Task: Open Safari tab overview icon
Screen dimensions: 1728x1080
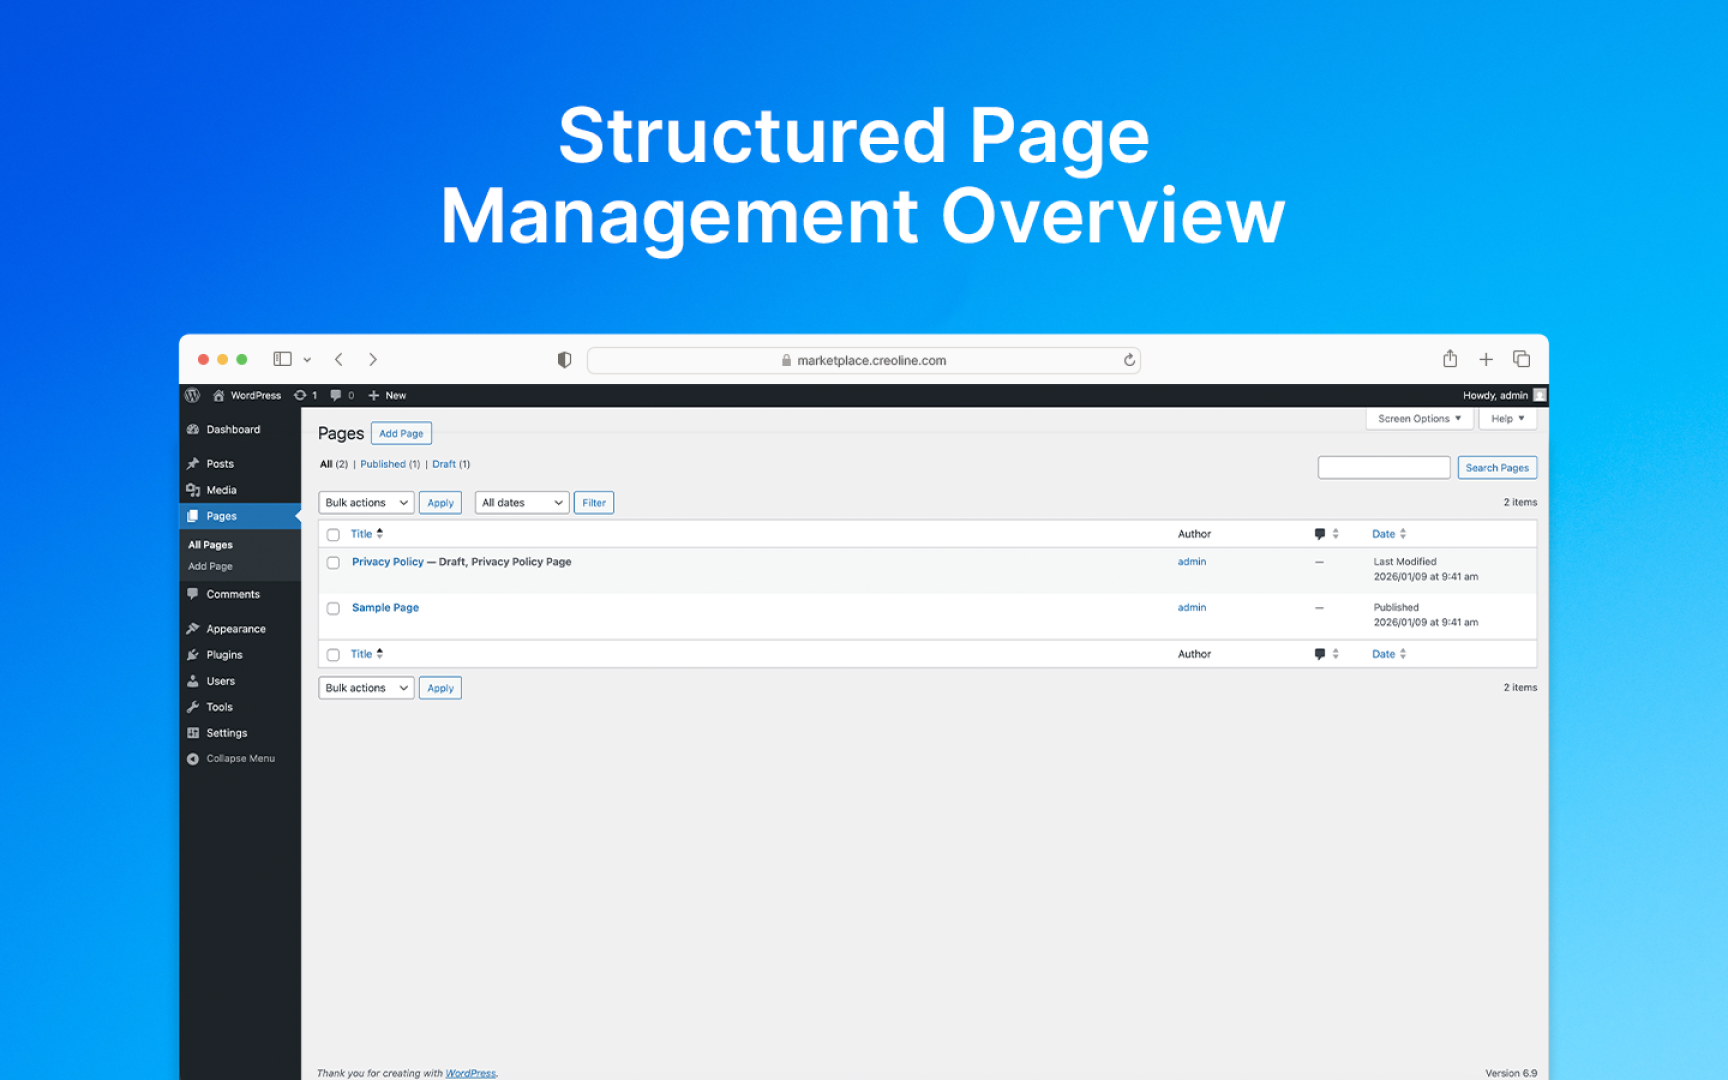Action: (1521, 359)
